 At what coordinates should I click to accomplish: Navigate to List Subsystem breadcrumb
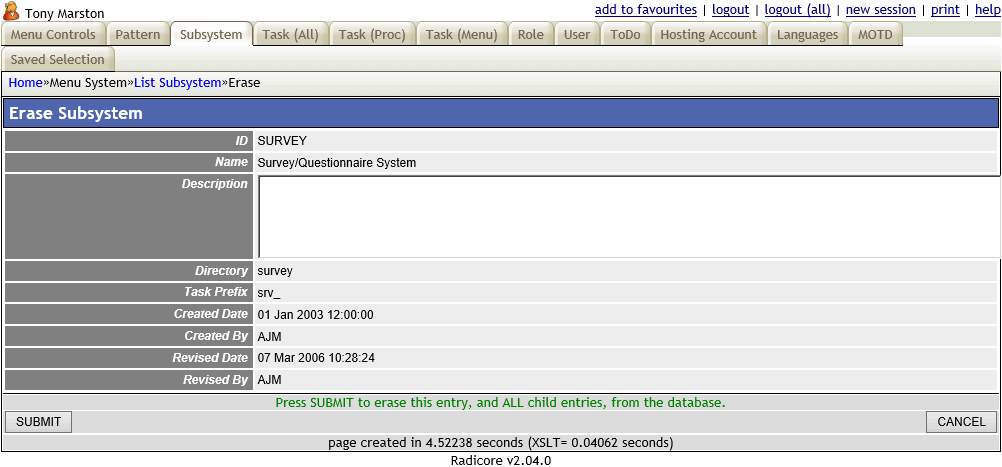(177, 83)
